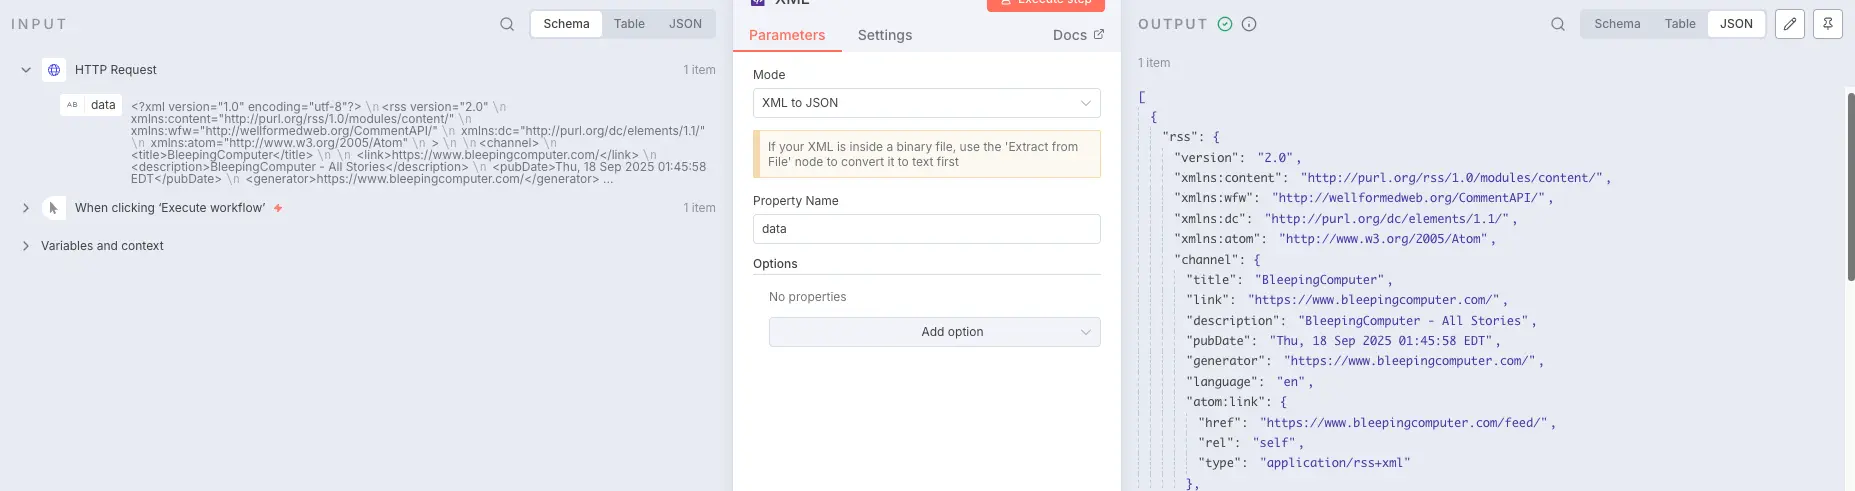Click the feed href URL value
The width and height of the screenshot is (1855, 491).
pos(1404,423)
